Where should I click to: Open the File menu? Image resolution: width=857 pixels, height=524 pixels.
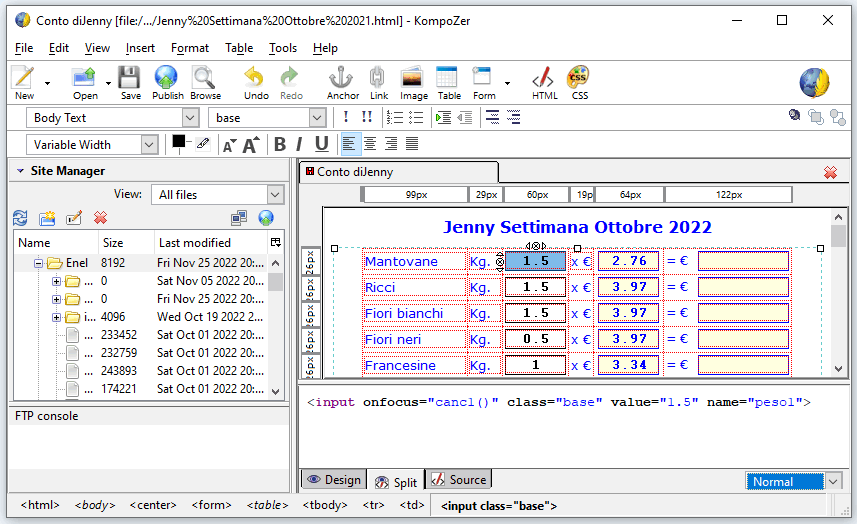click(x=24, y=48)
